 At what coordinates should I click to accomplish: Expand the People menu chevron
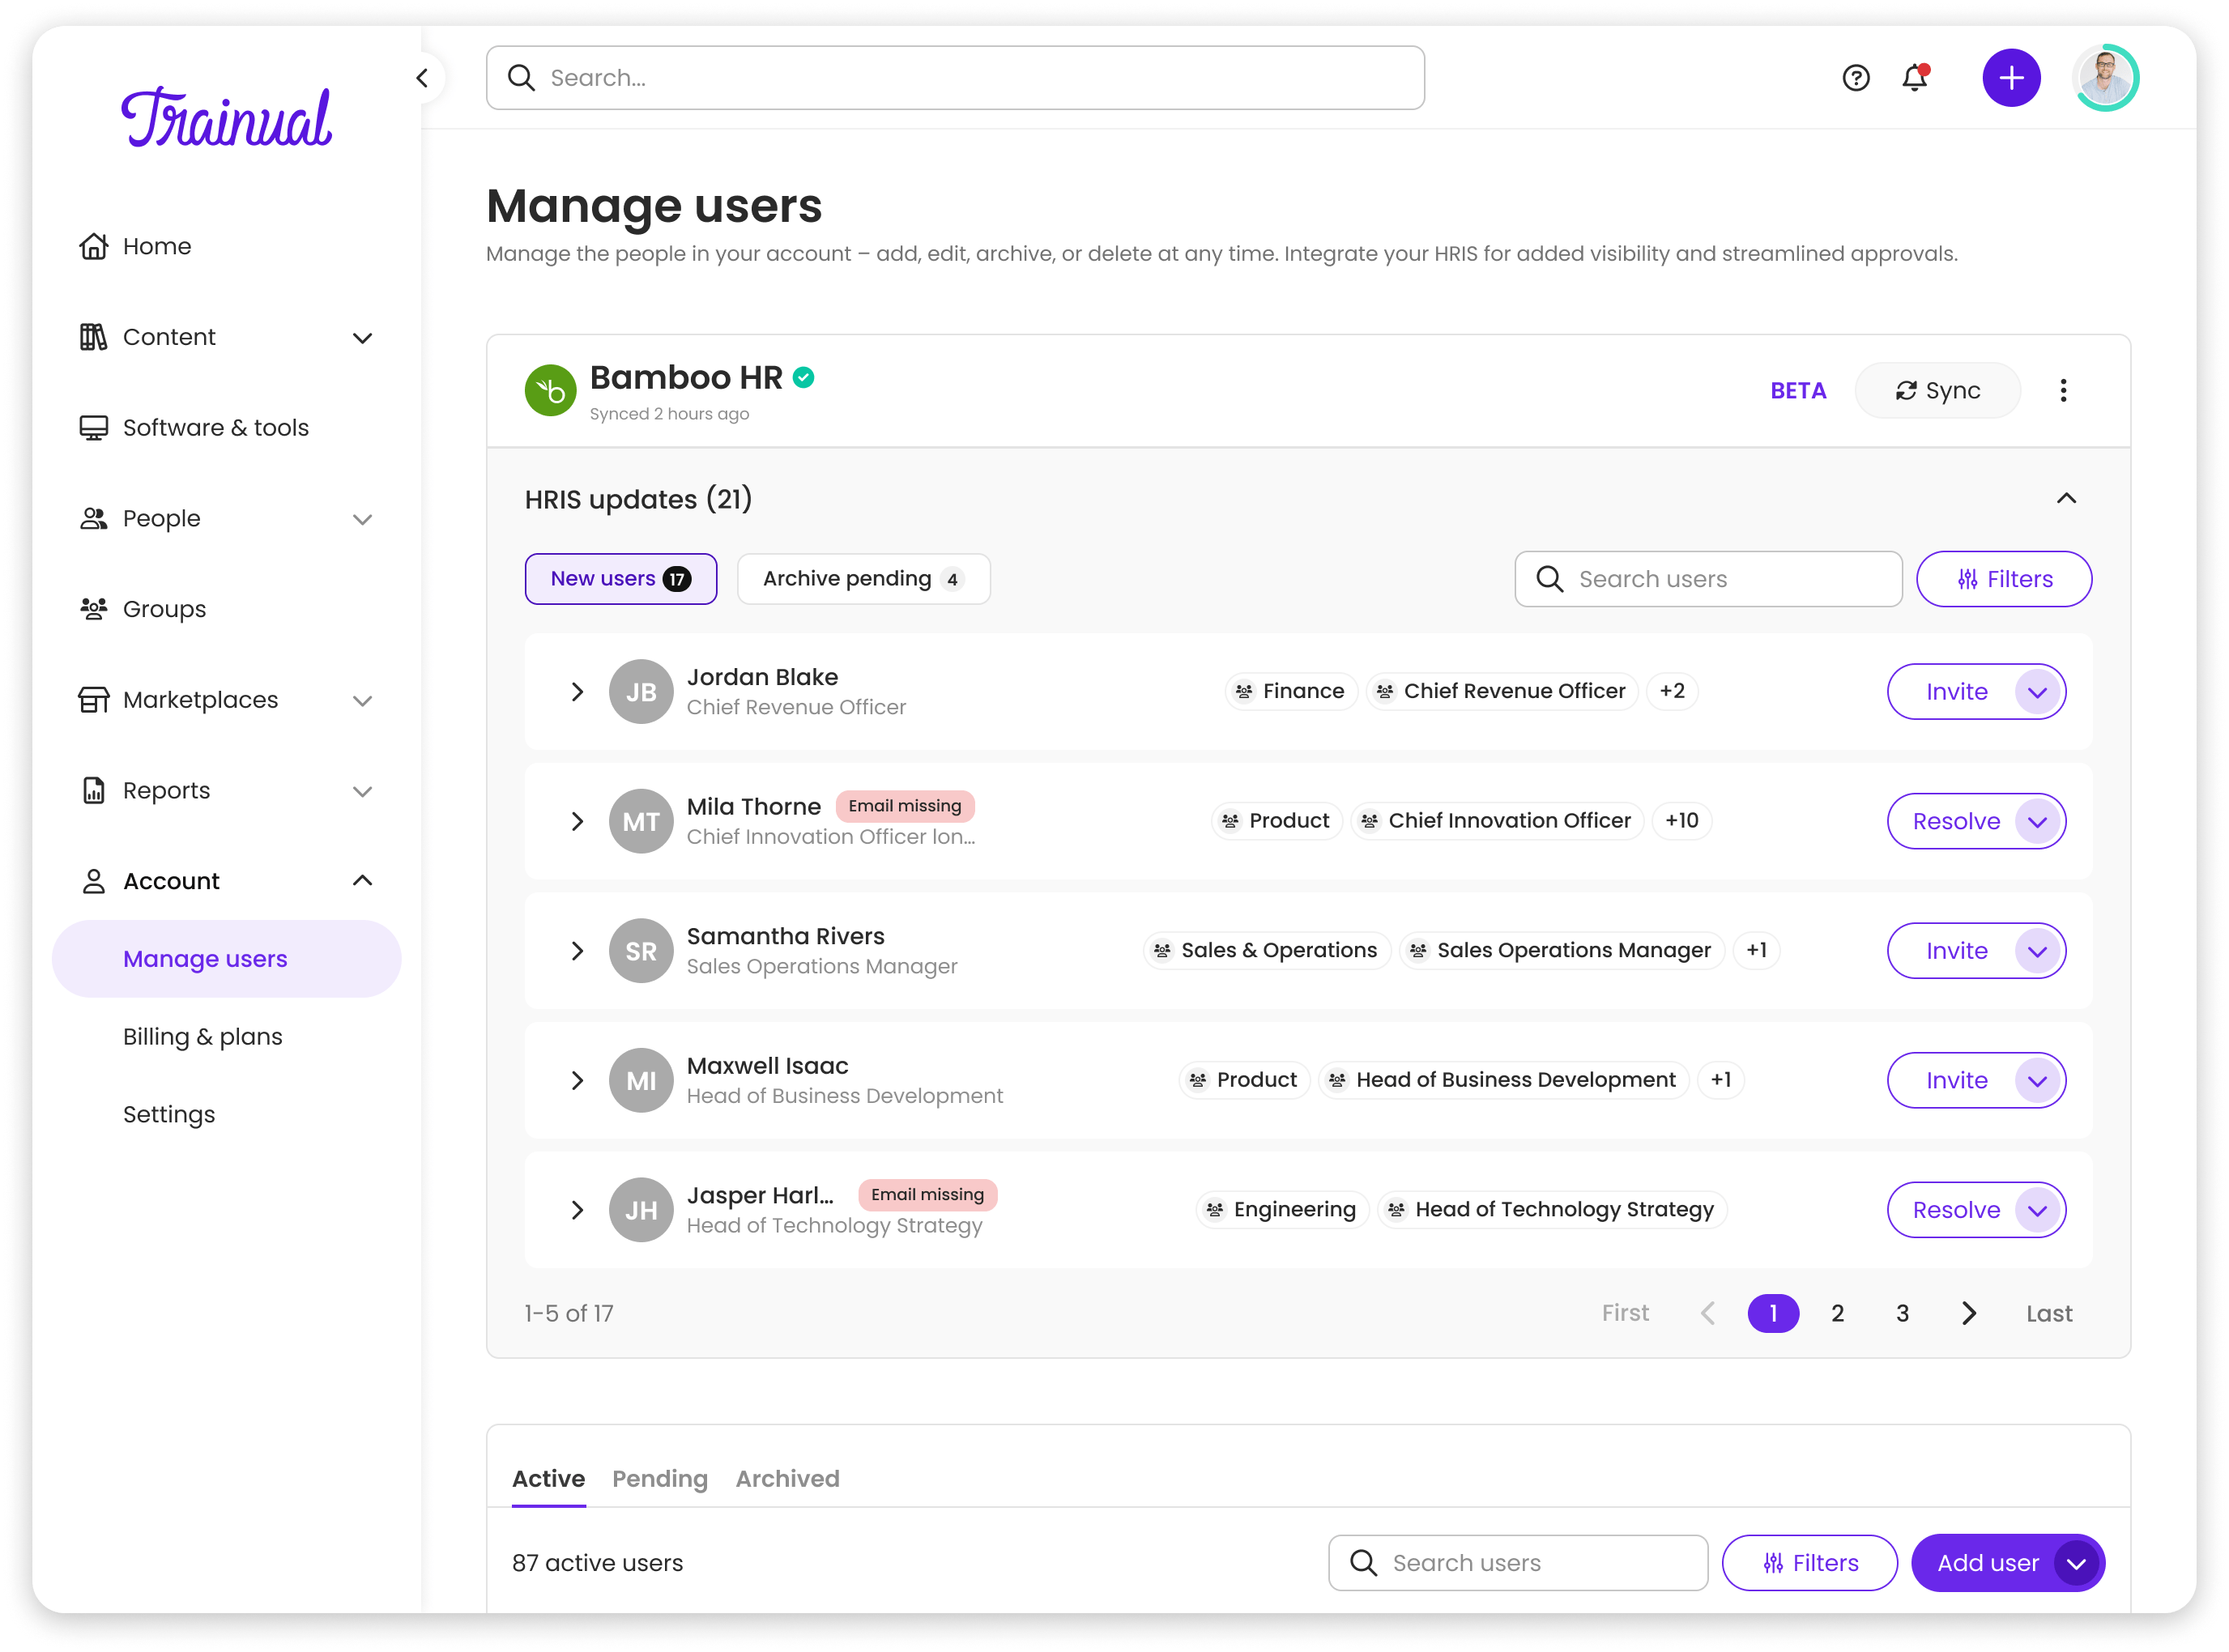tap(363, 519)
